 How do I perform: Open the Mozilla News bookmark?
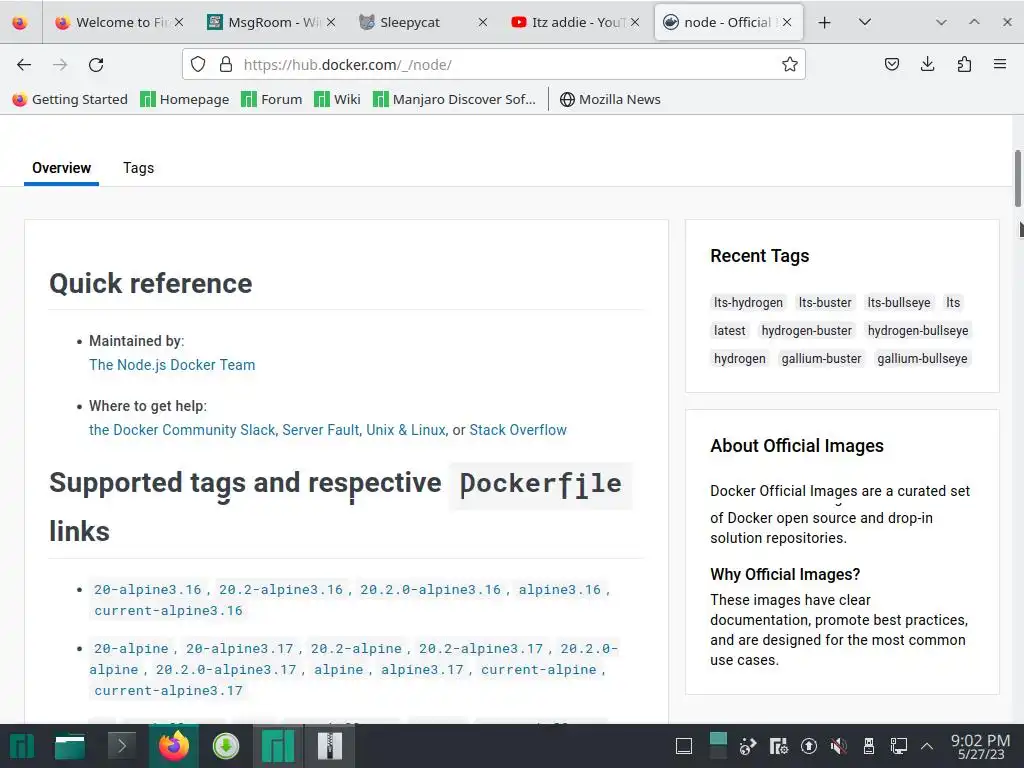click(x=611, y=99)
